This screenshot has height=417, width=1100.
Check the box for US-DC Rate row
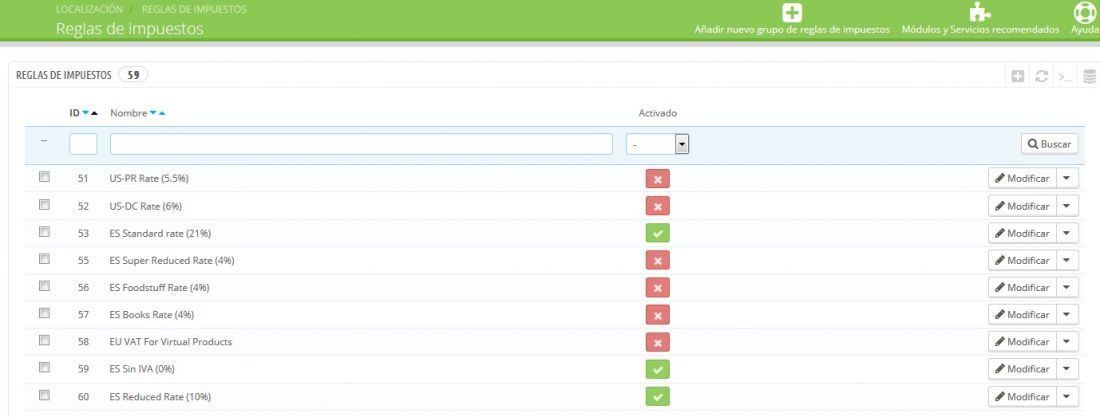(44, 204)
